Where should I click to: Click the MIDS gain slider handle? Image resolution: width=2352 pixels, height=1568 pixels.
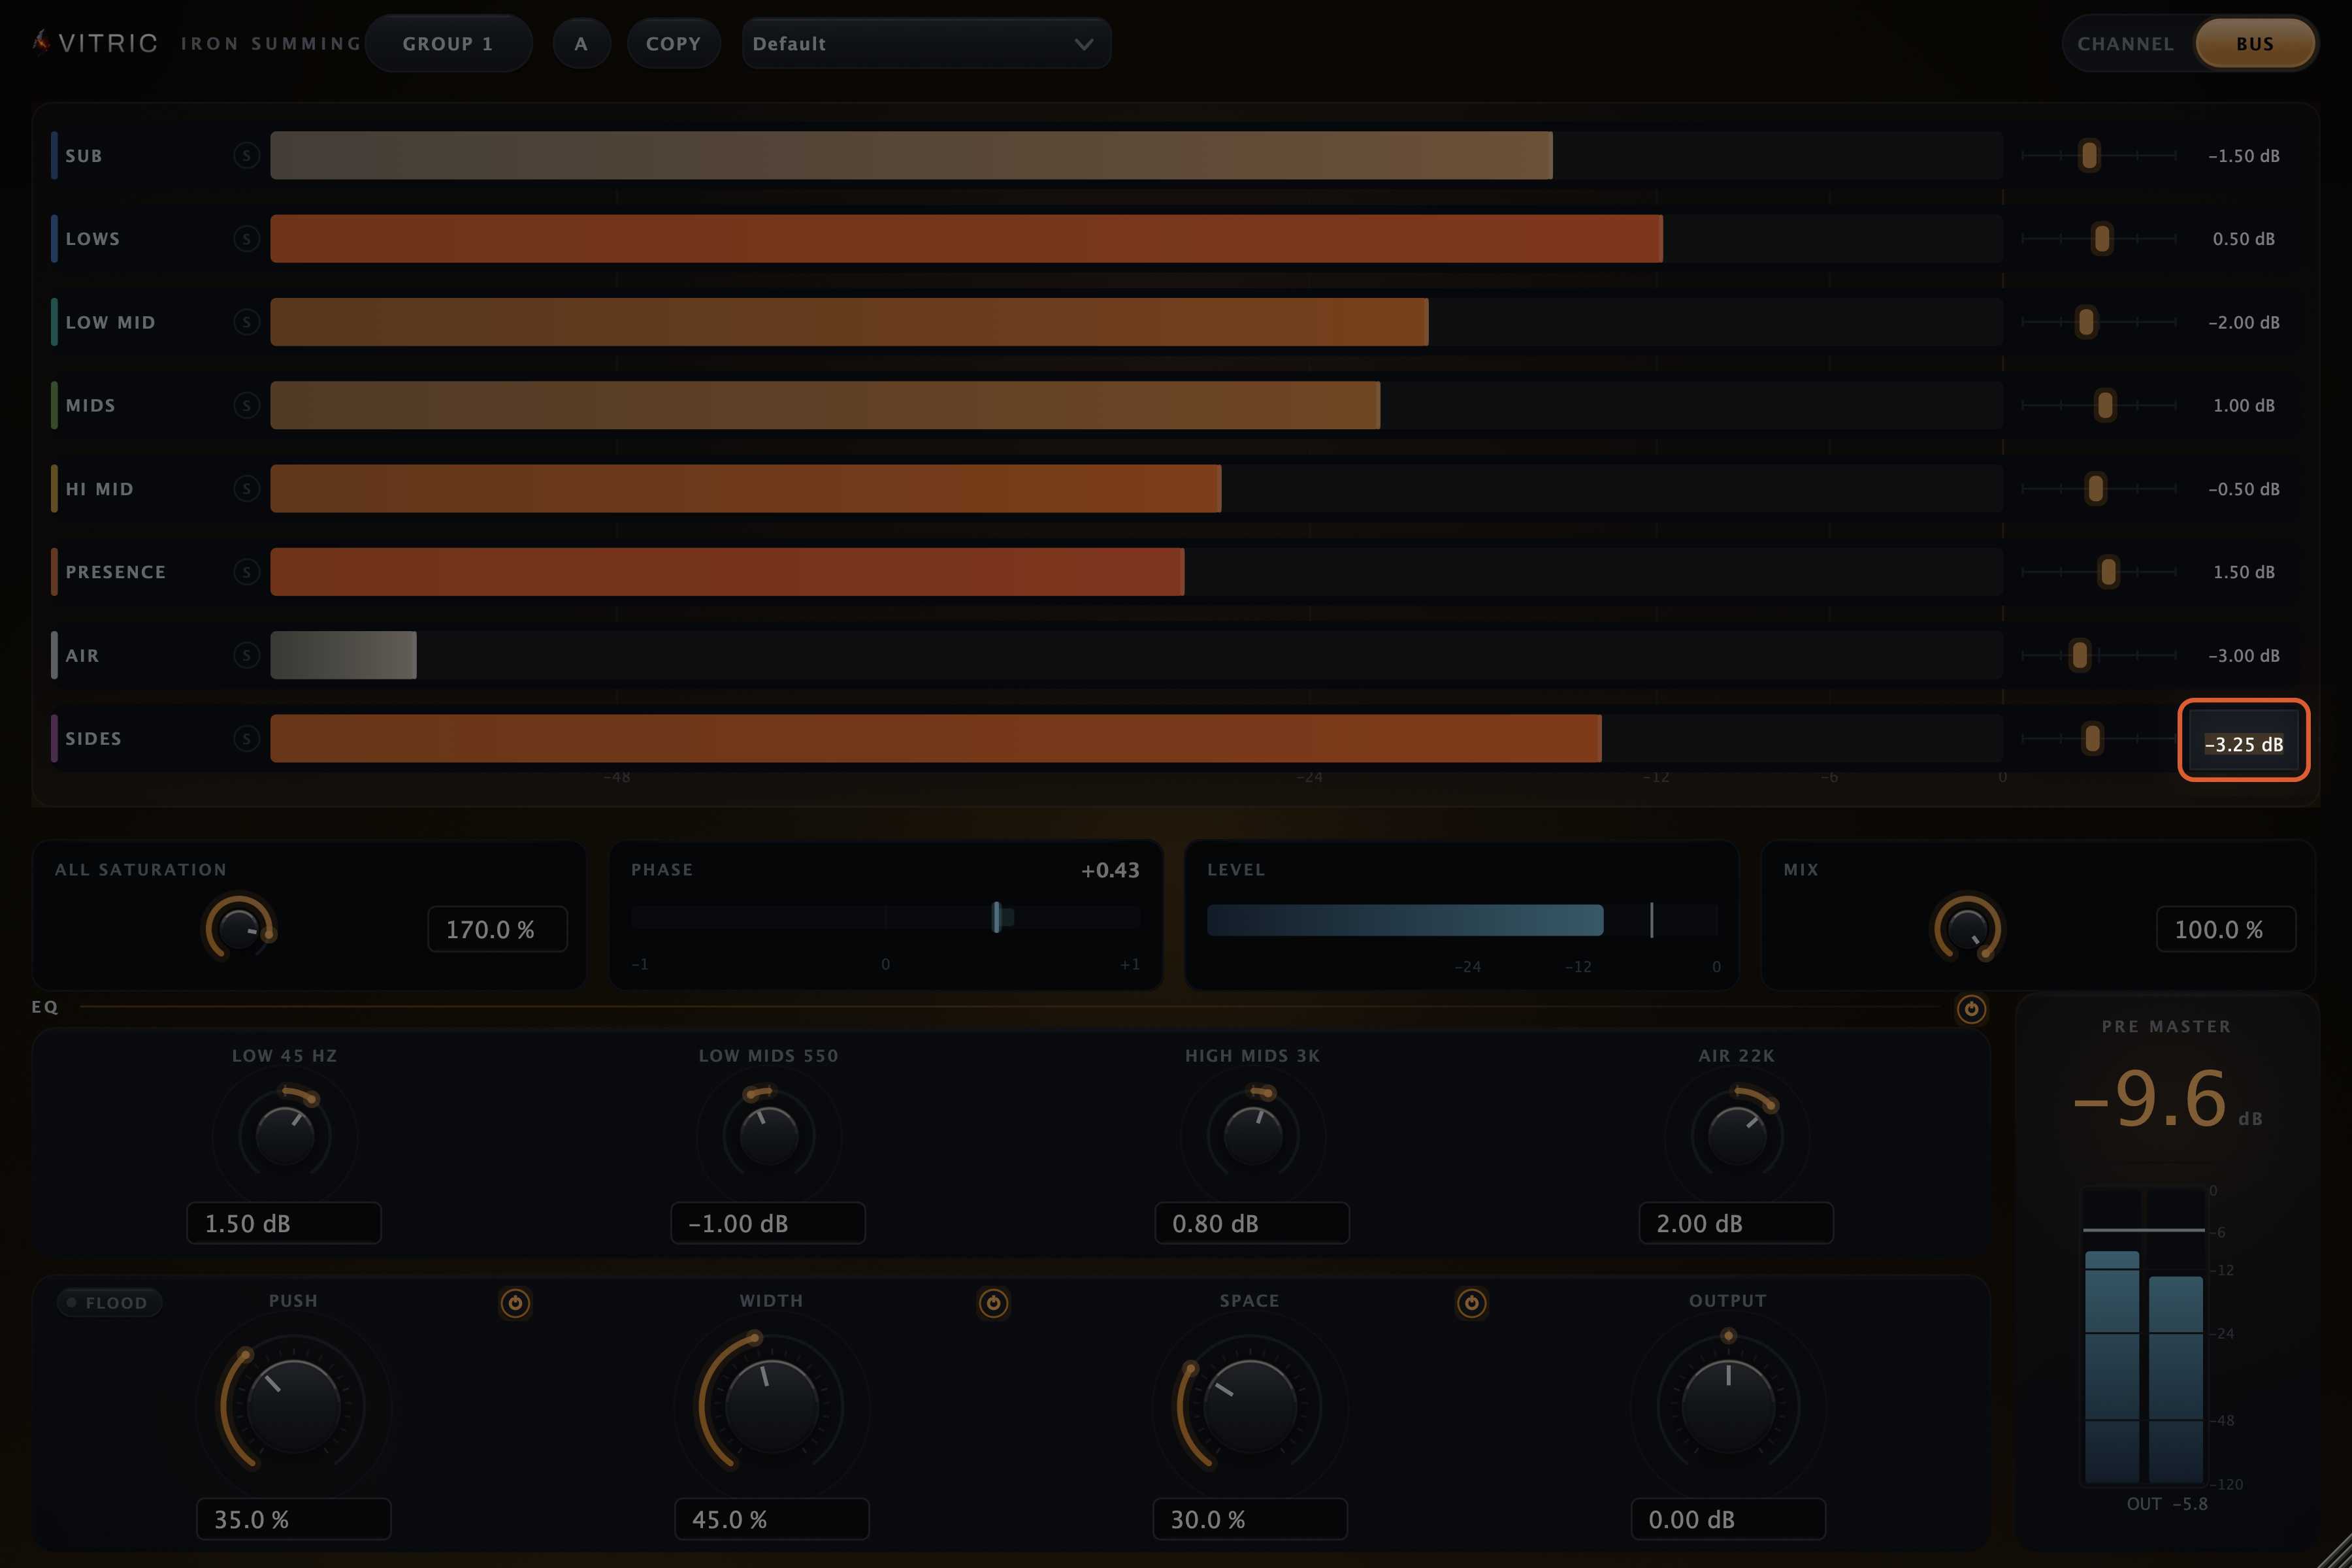(2105, 405)
